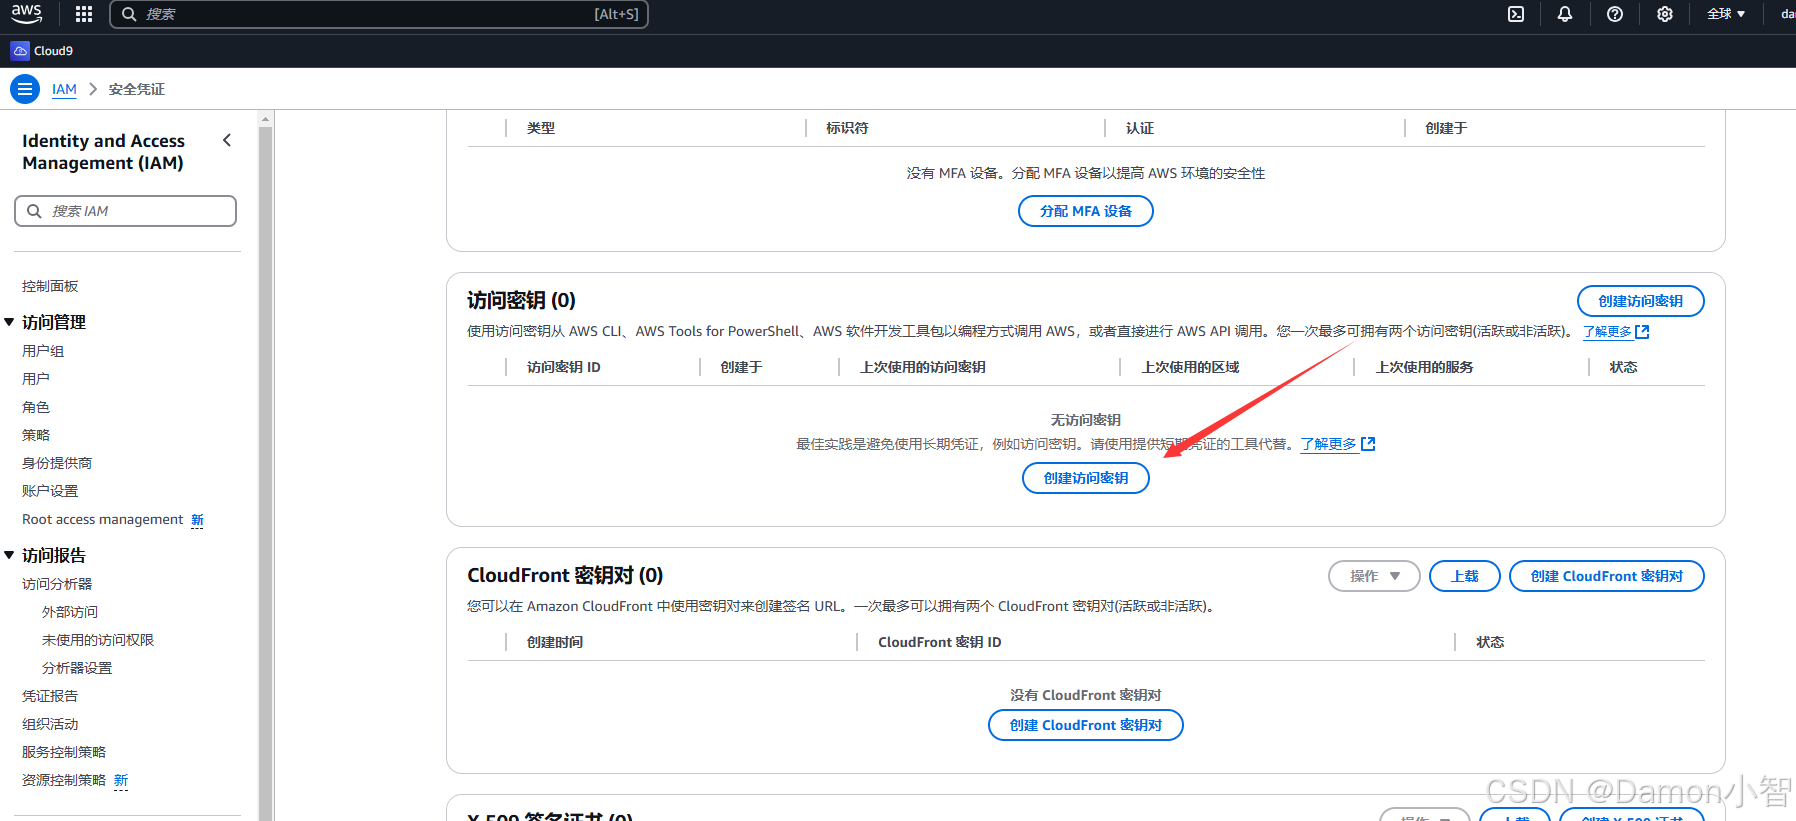Viewport: 1796px width, 821px height.
Task: Click the 访问密钥 ID column header
Action: click(x=564, y=367)
